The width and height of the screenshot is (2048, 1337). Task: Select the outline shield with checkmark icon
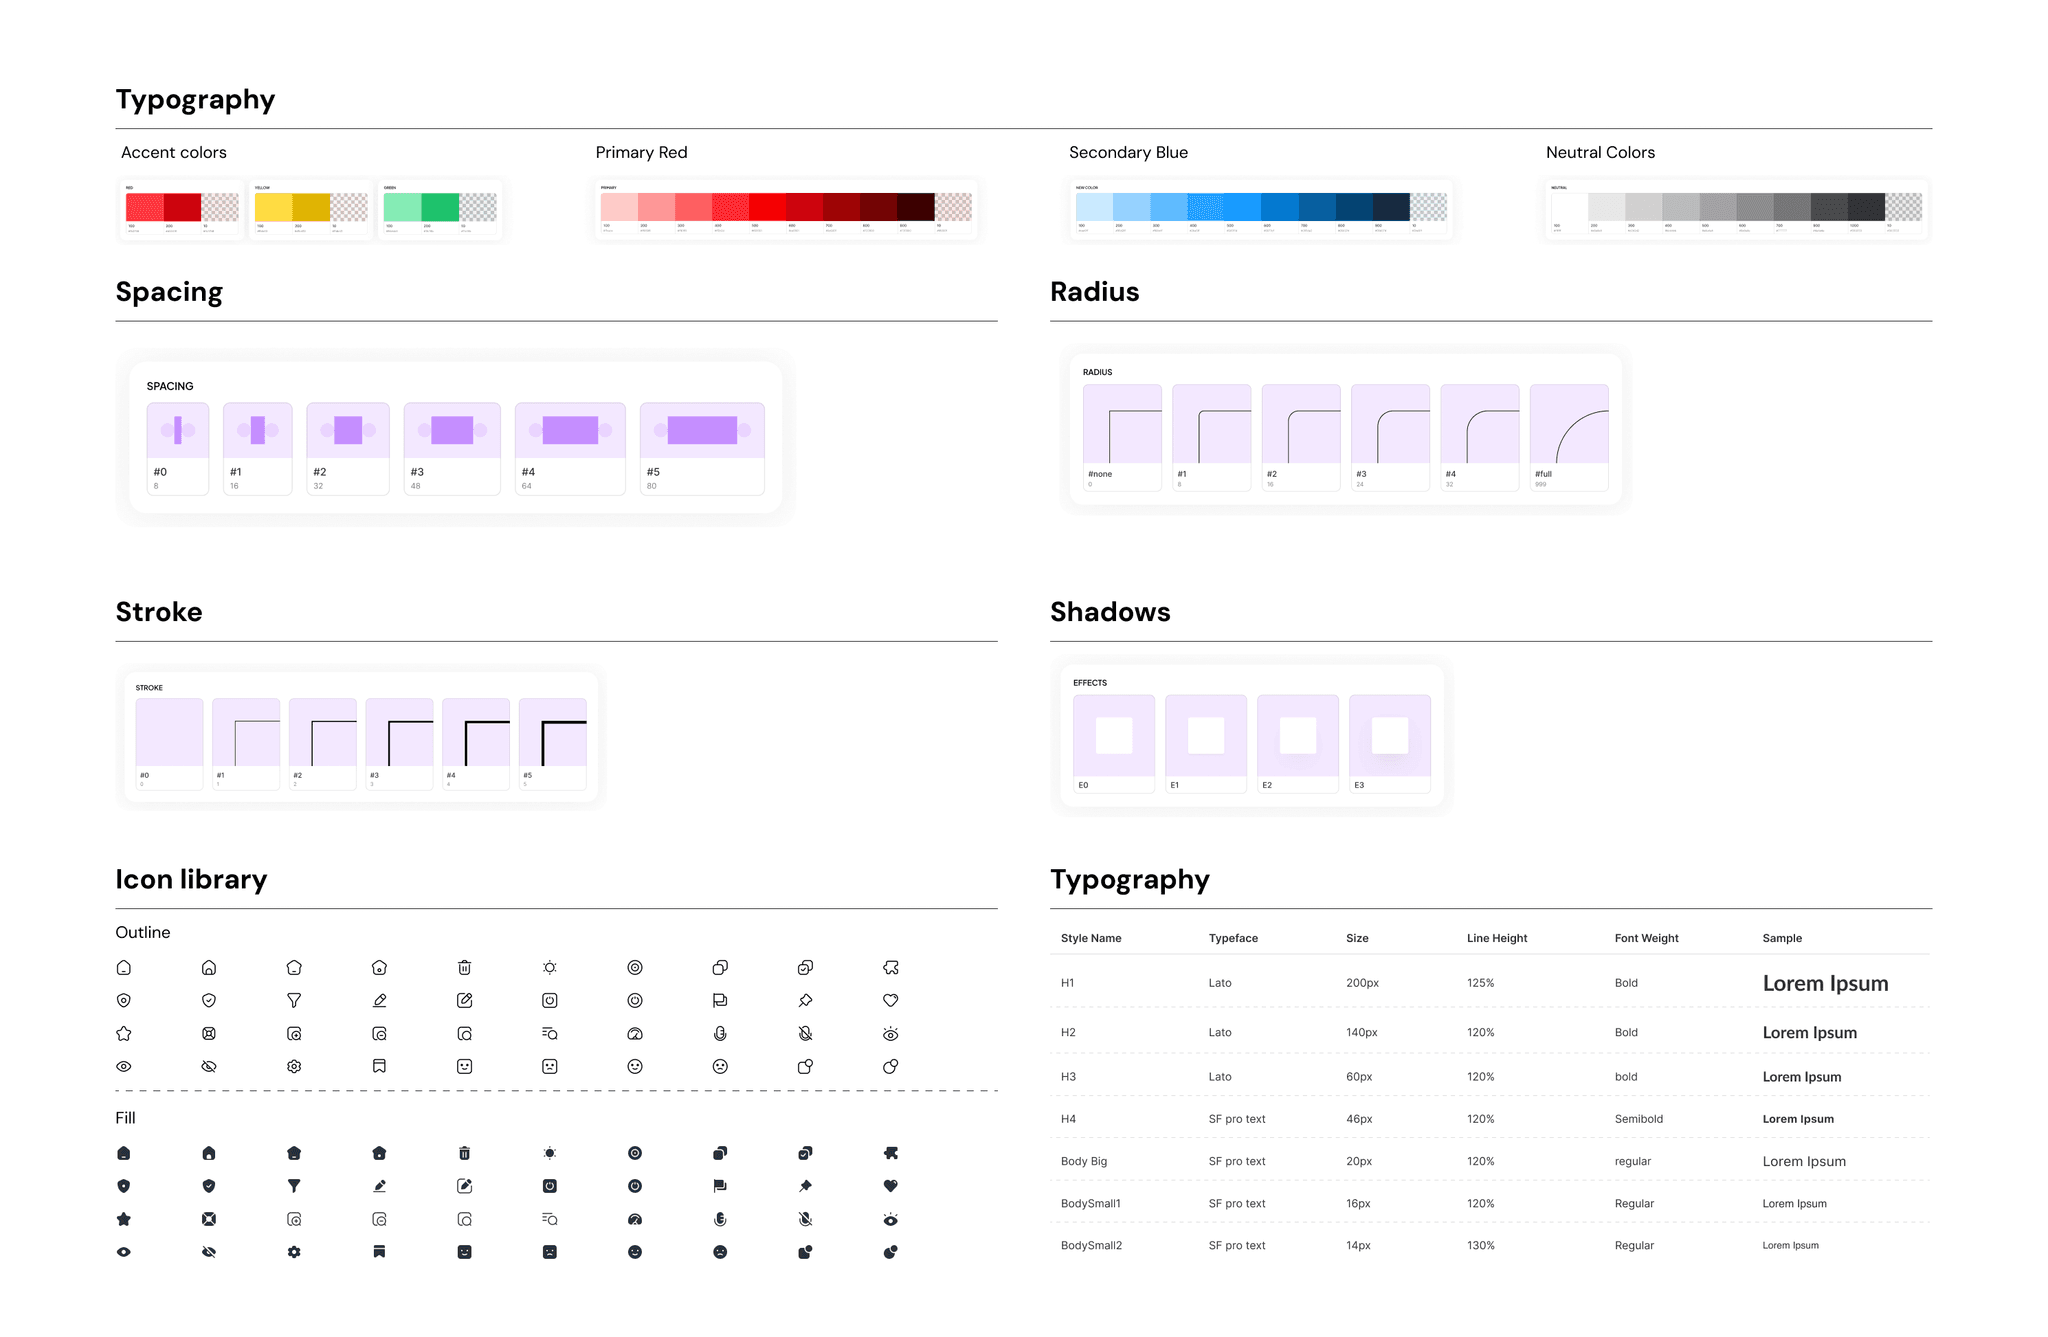209,1000
